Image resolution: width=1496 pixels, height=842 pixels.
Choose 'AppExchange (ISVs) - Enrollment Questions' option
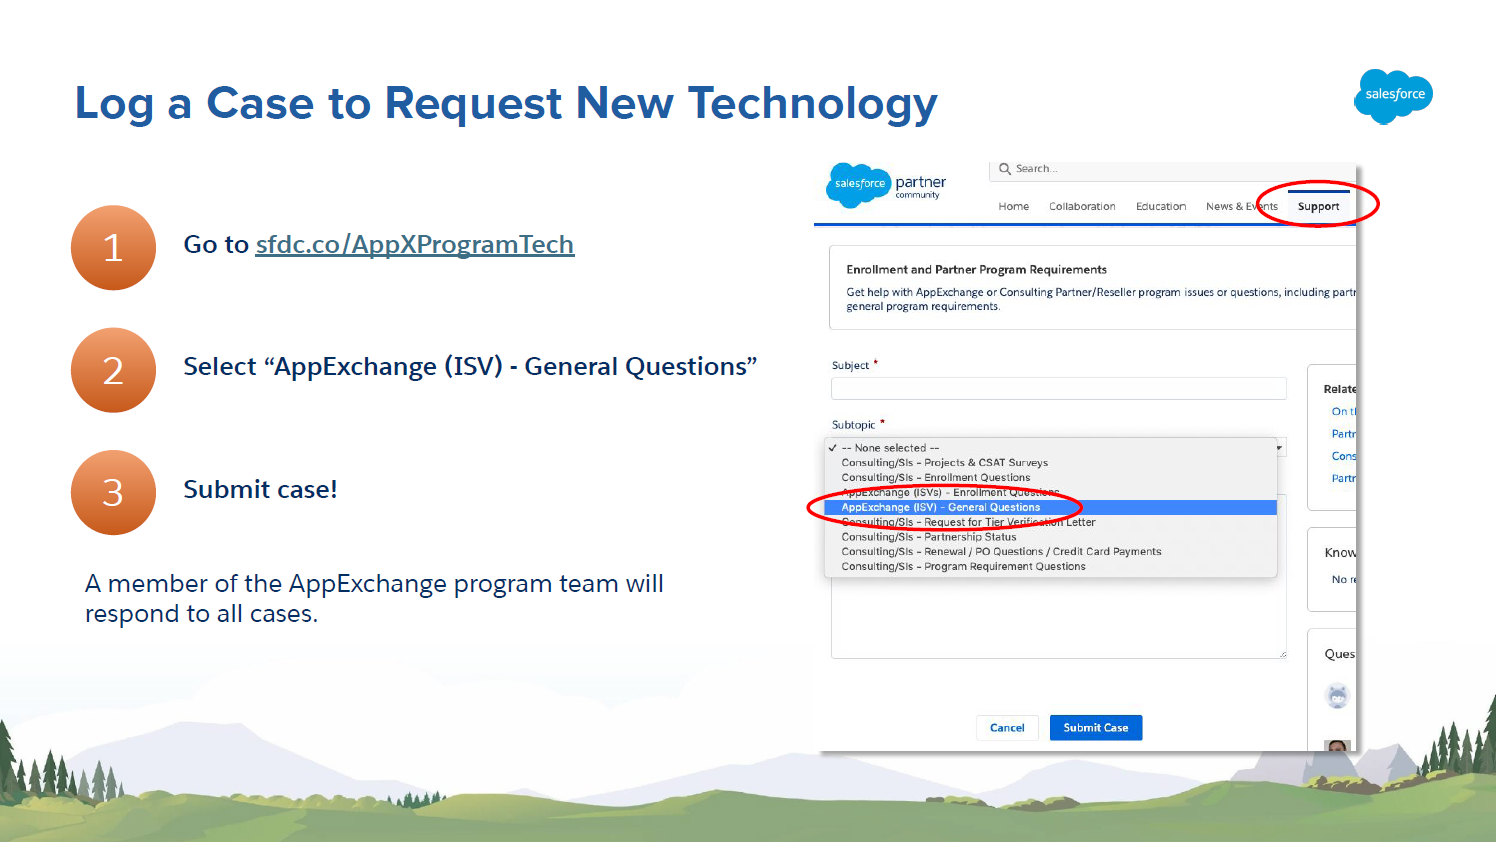pyautogui.click(x=1051, y=492)
